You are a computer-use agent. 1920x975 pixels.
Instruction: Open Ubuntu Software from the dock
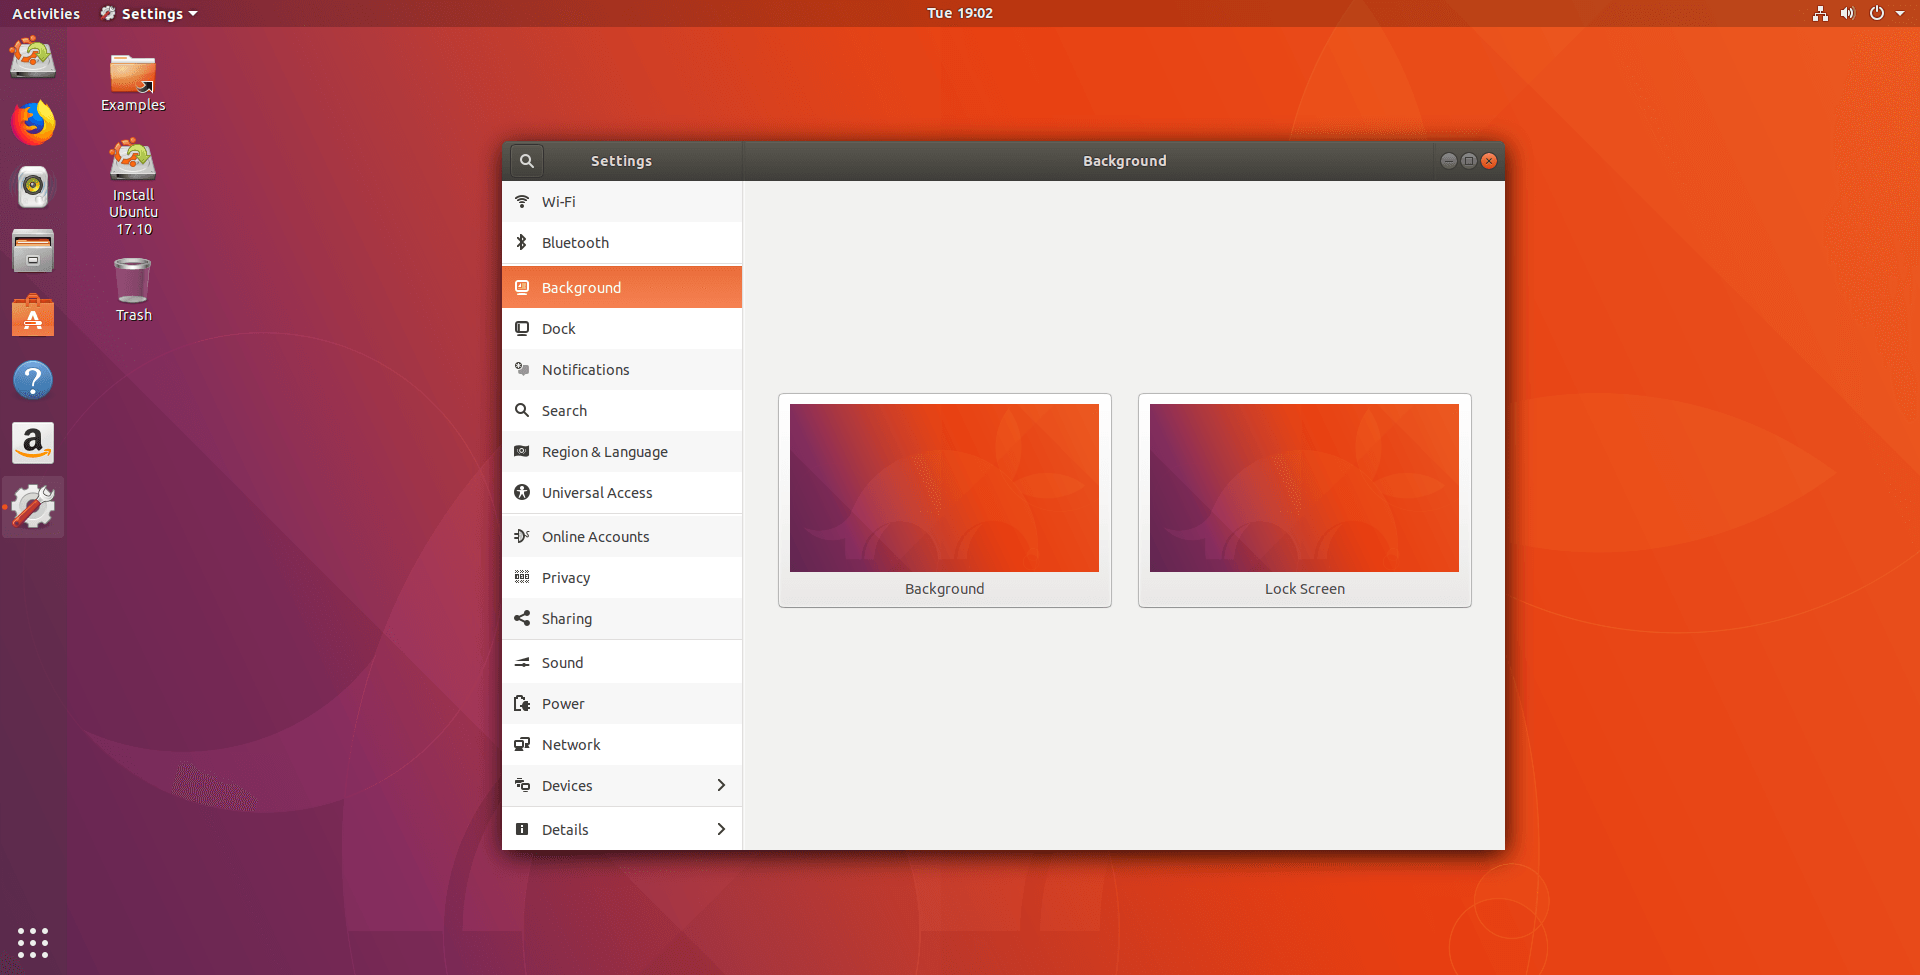[33, 315]
